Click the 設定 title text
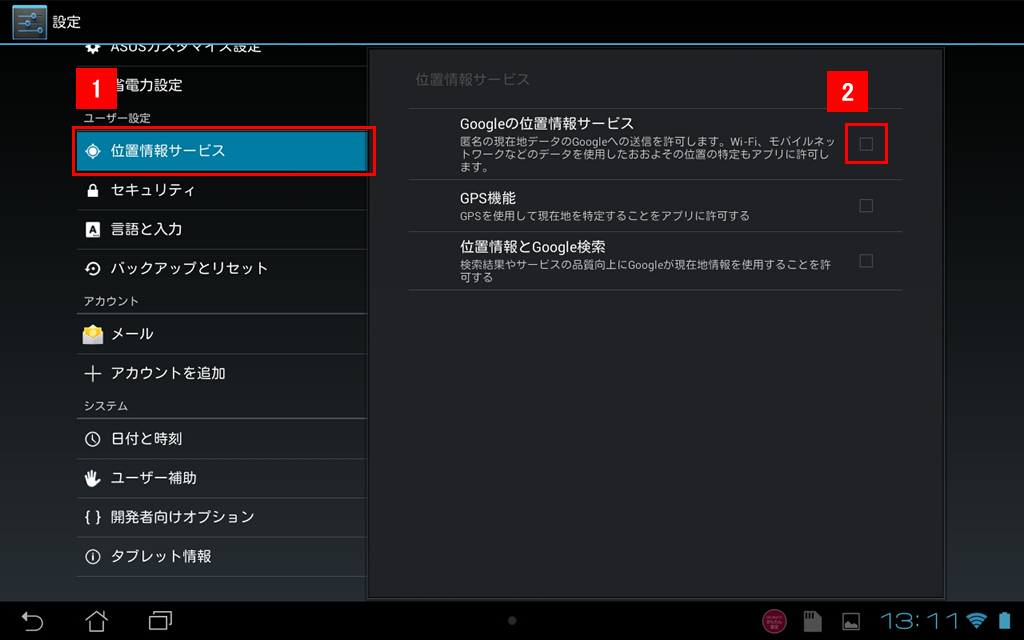Image resolution: width=1024 pixels, height=640 pixels. (67, 22)
